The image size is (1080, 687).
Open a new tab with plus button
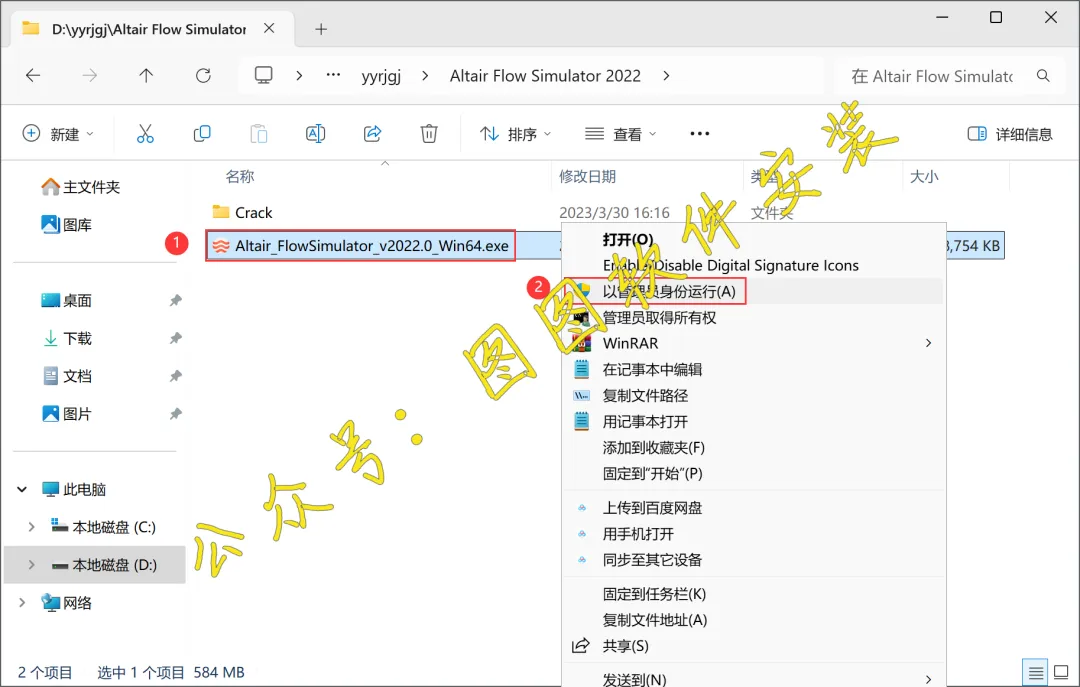321,29
